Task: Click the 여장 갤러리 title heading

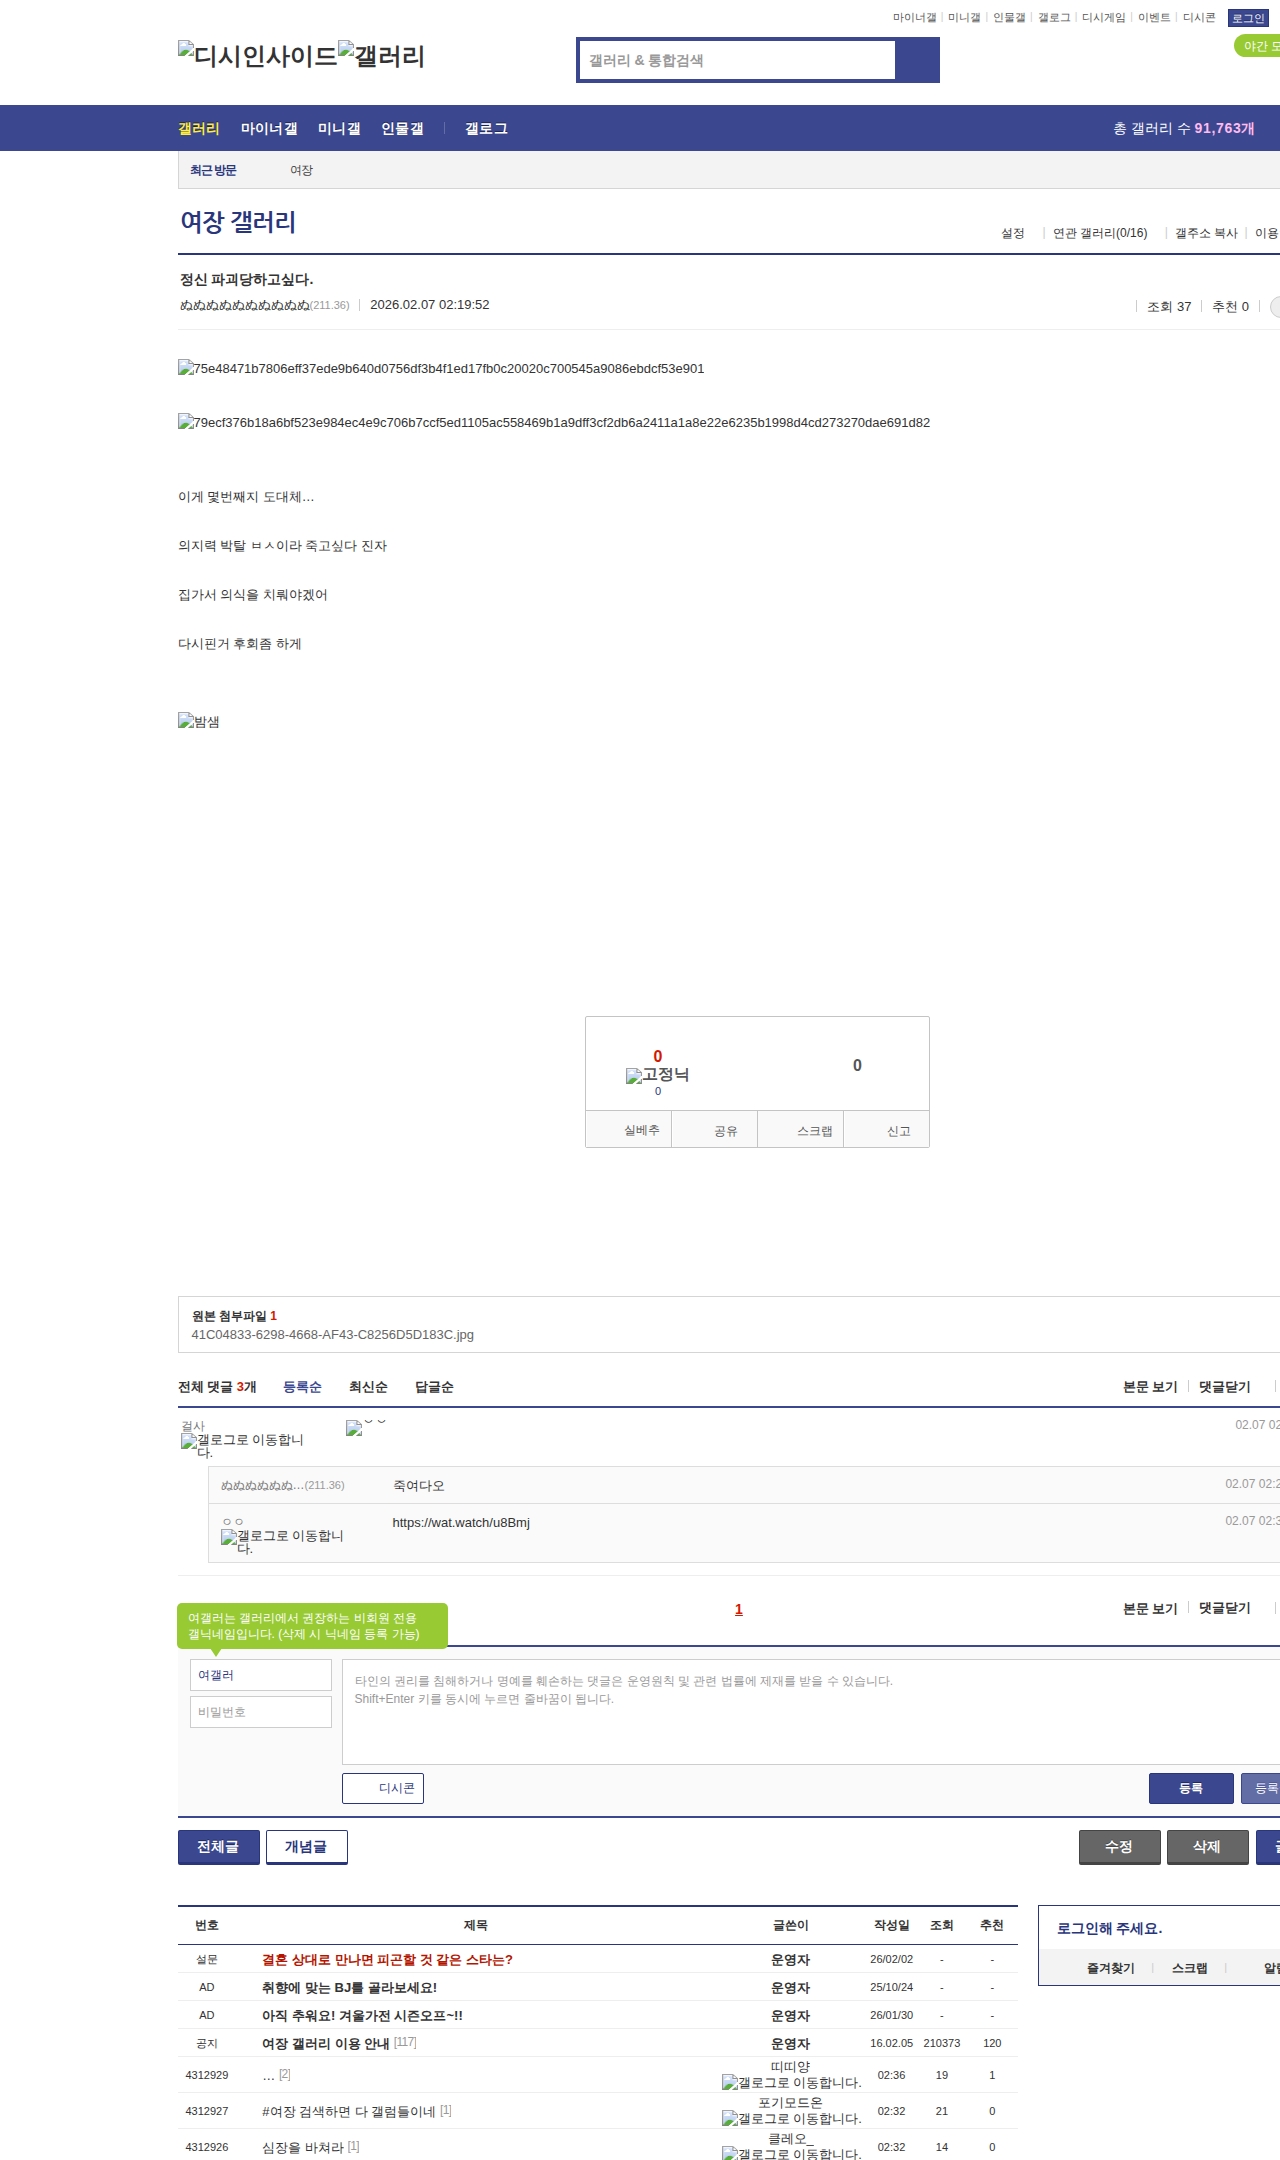Action: tap(238, 222)
